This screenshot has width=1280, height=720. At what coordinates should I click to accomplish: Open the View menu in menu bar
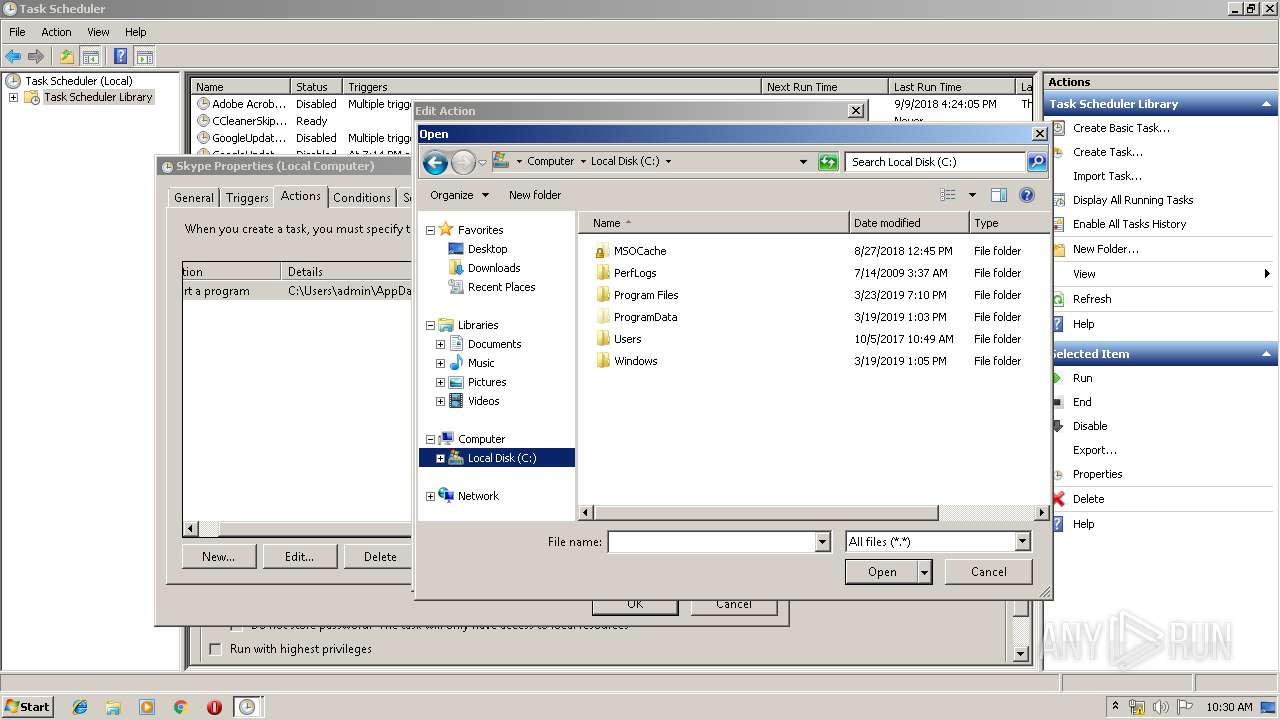(x=98, y=32)
